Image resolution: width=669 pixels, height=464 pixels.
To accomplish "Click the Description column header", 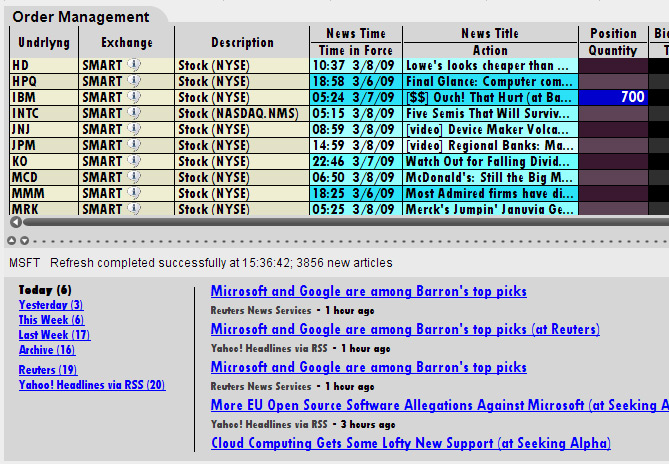I will click(x=242, y=42).
